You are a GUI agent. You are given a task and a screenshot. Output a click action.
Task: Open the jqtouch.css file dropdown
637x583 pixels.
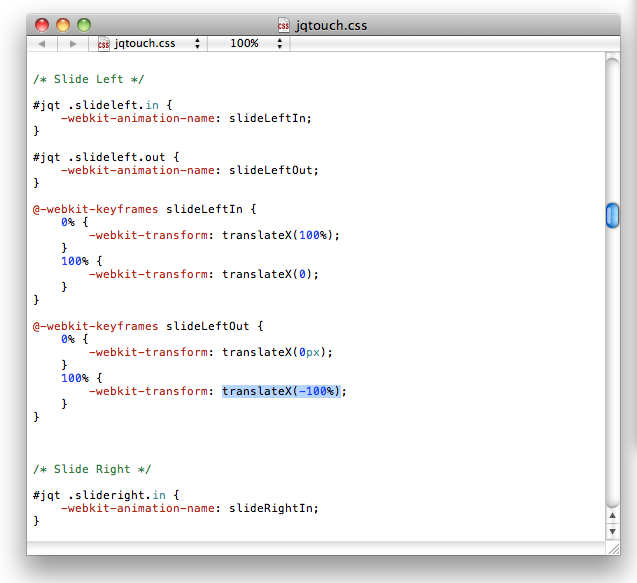click(x=148, y=43)
